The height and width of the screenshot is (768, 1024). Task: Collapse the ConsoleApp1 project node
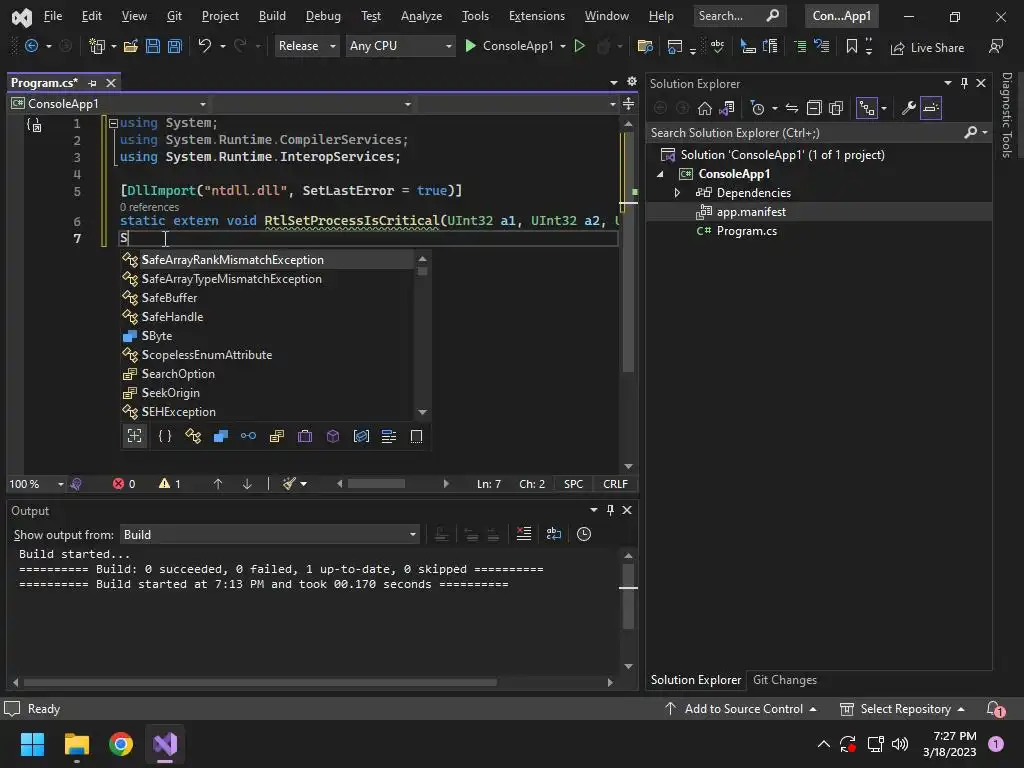(660, 174)
